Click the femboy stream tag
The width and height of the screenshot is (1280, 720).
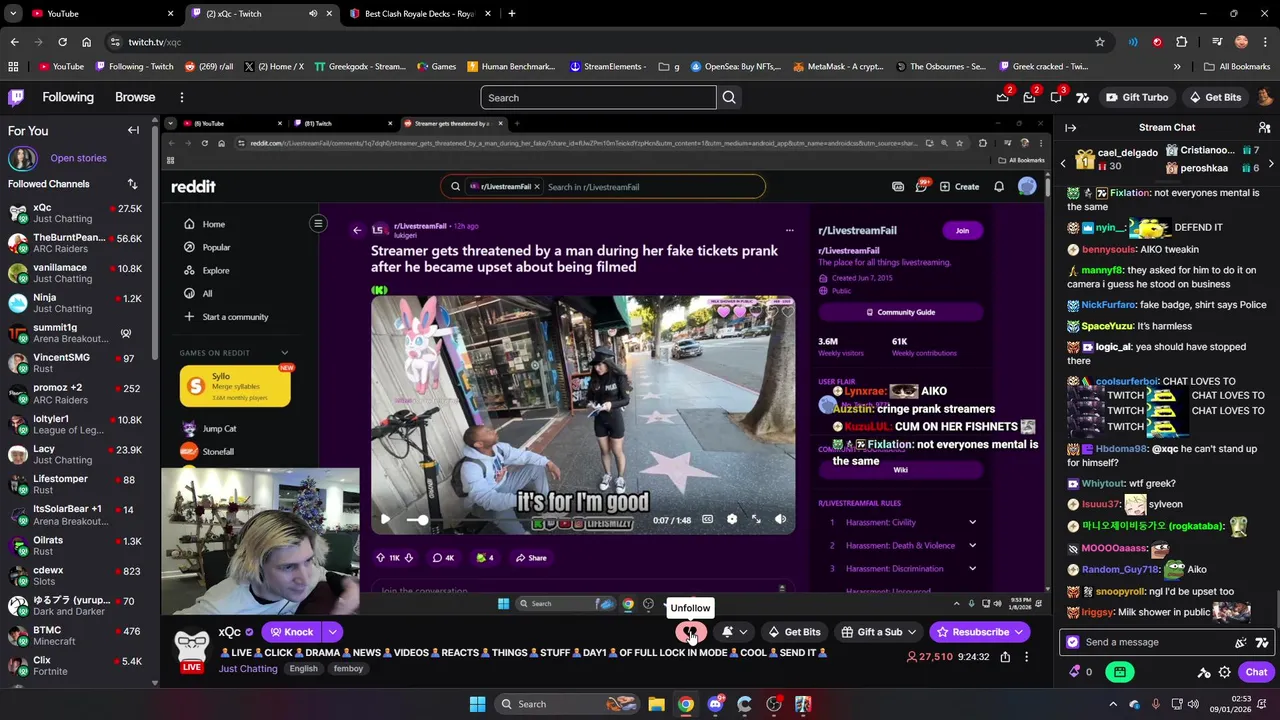tap(348, 669)
